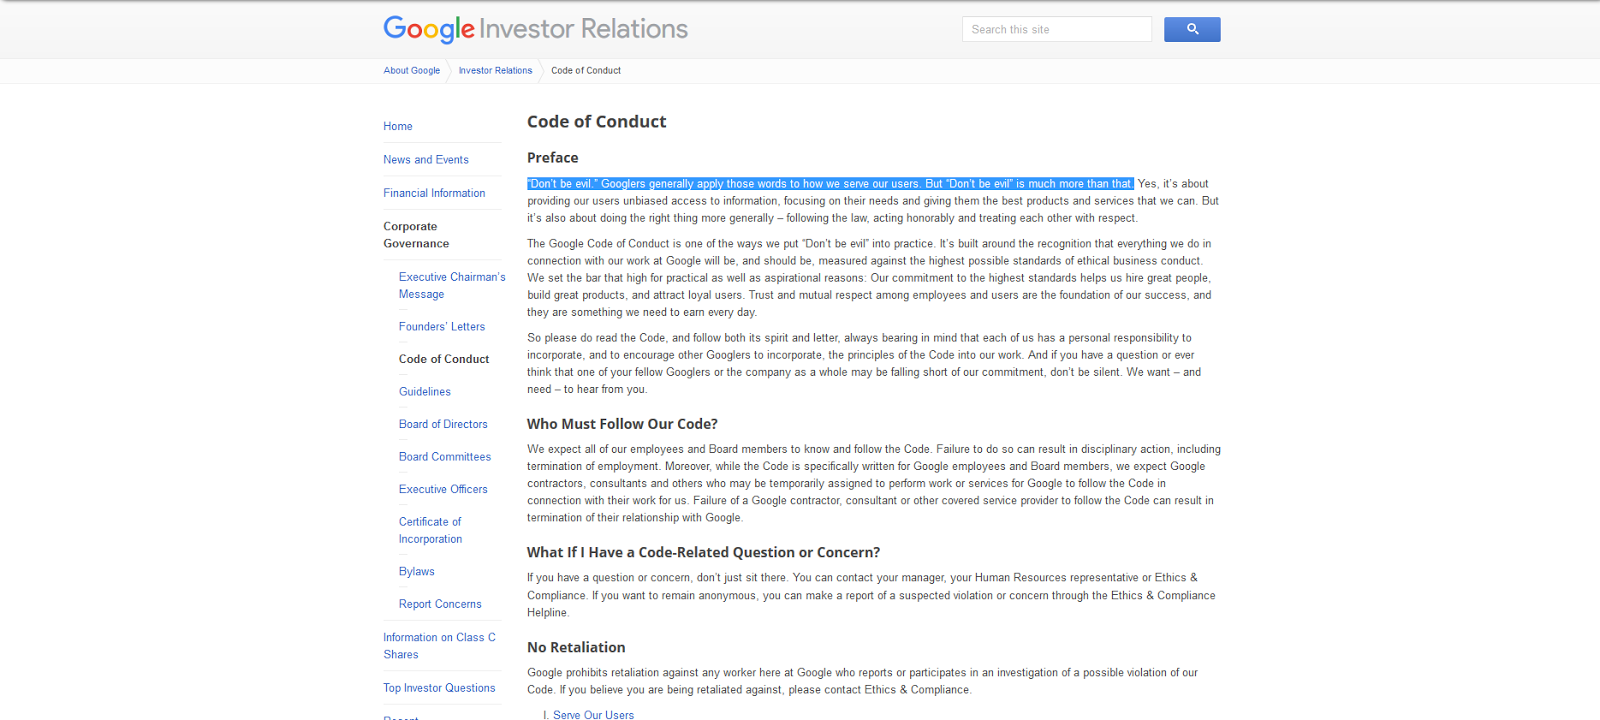Open Executive Chairman's Message page
Screen dimensions: 1600x720
(451, 285)
